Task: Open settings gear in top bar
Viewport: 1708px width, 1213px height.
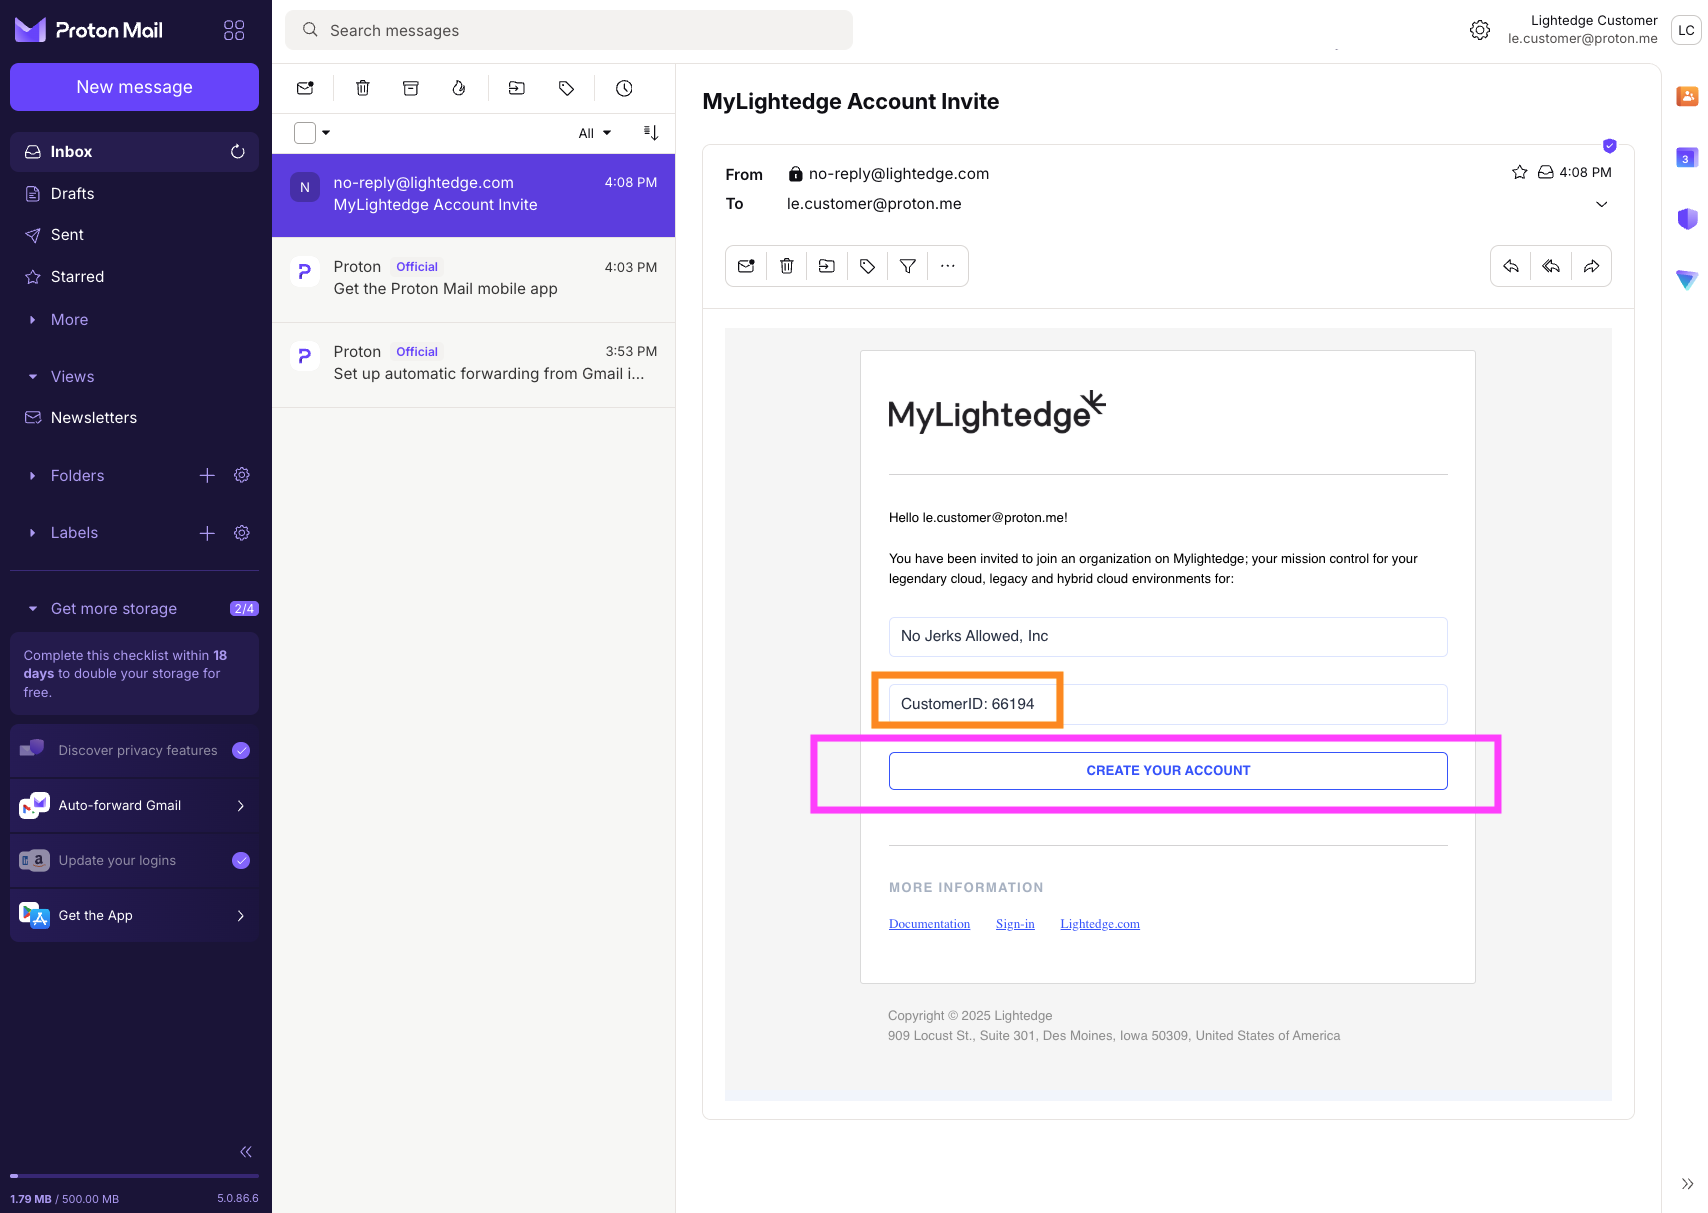Action: pos(1480,30)
